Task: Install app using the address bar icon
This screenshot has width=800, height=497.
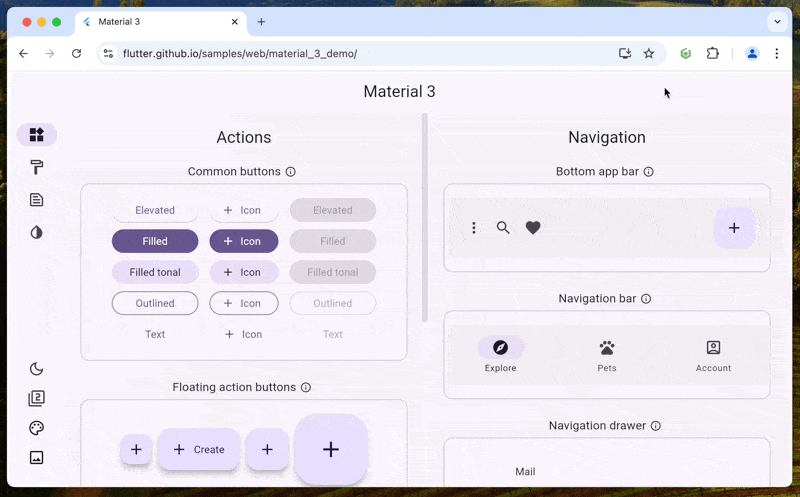Action: click(625, 54)
